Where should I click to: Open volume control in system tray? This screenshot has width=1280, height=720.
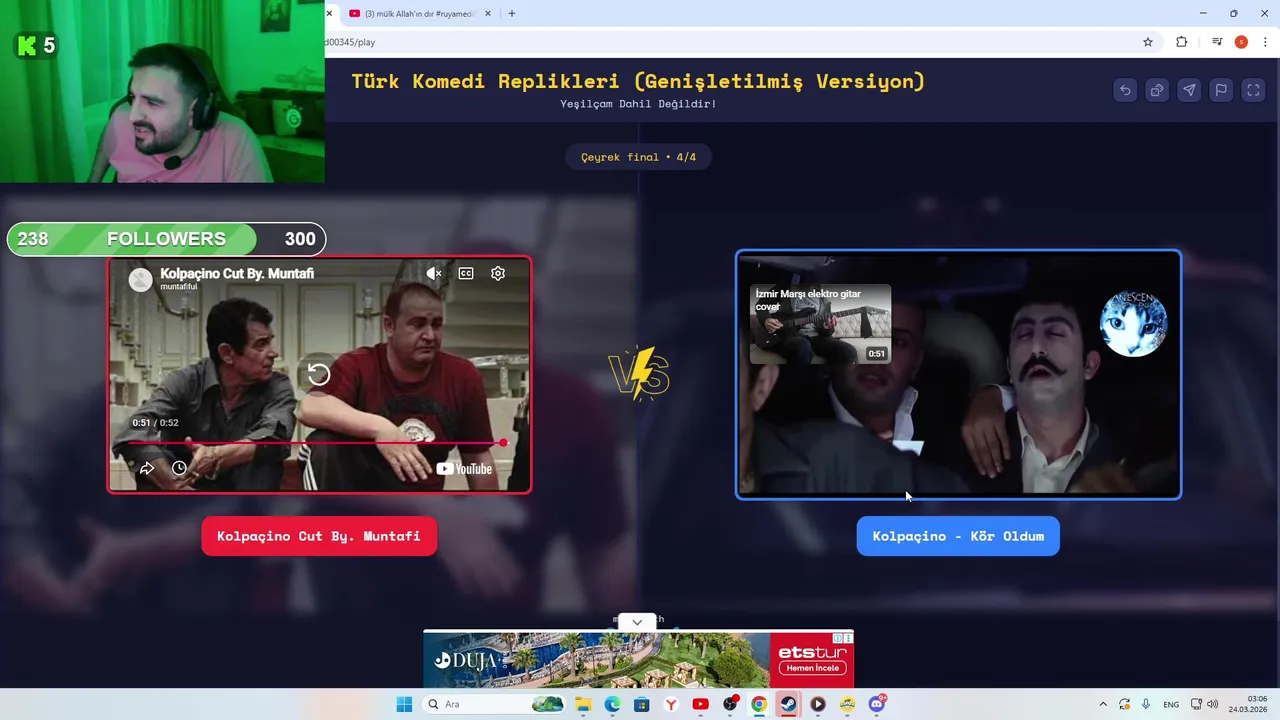tap(1213, 704)
